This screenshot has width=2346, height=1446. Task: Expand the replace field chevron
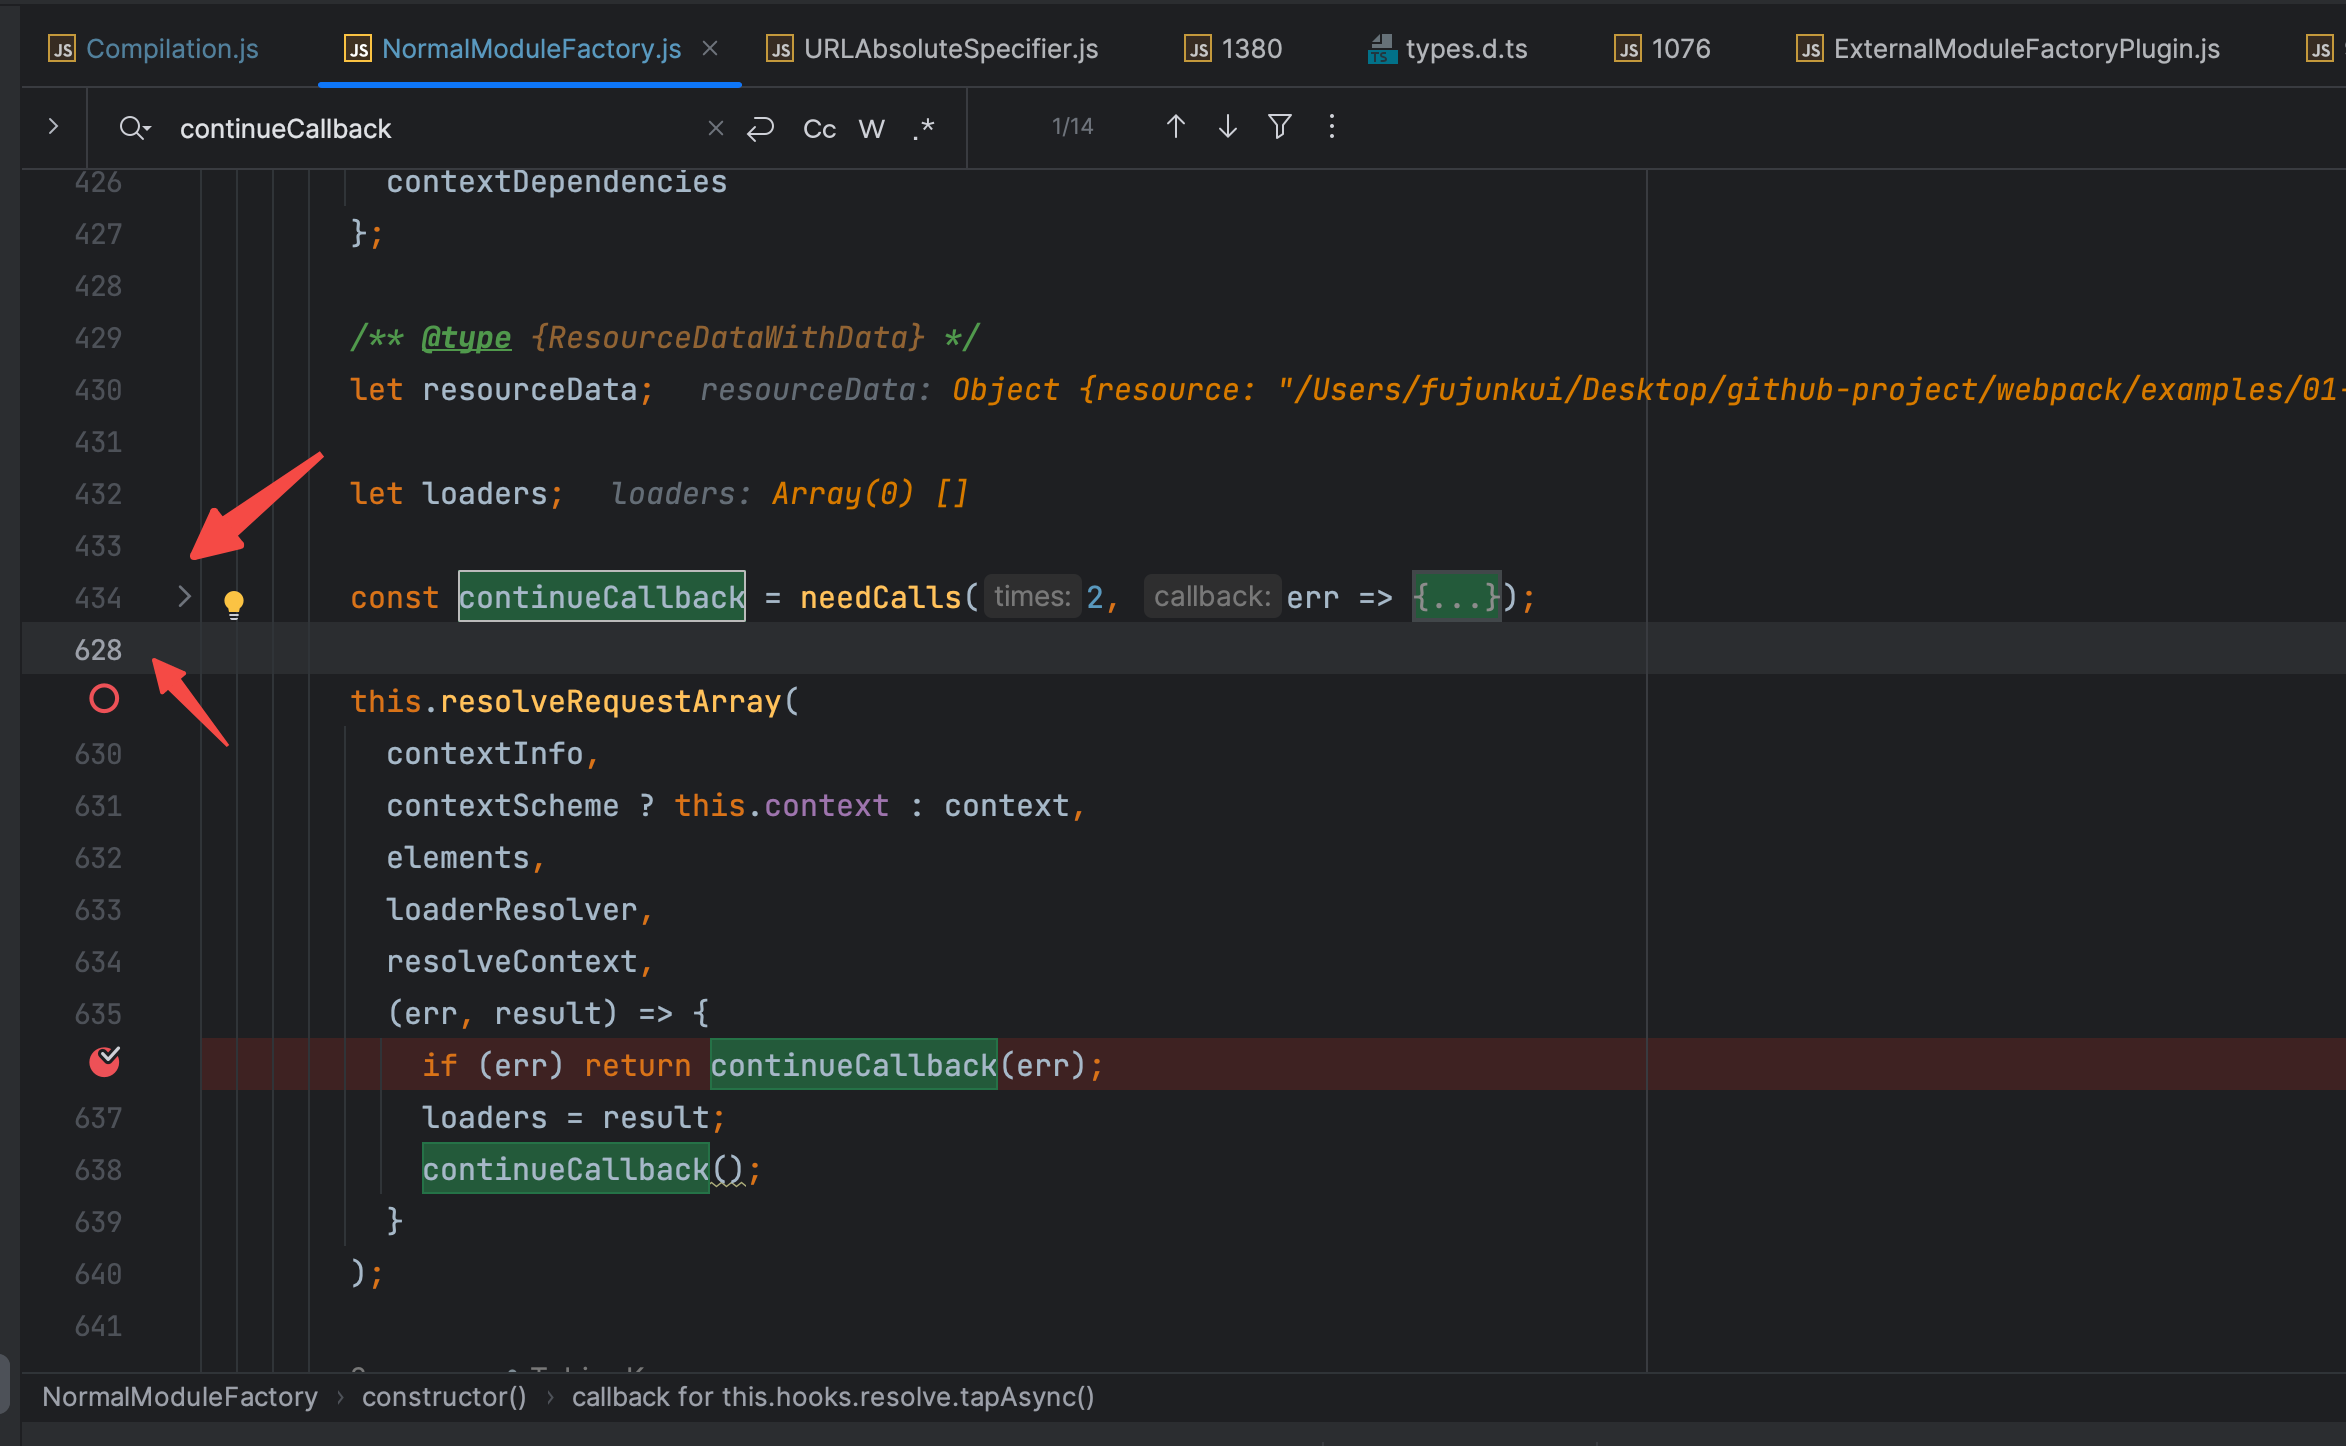(x=54, y=127)
